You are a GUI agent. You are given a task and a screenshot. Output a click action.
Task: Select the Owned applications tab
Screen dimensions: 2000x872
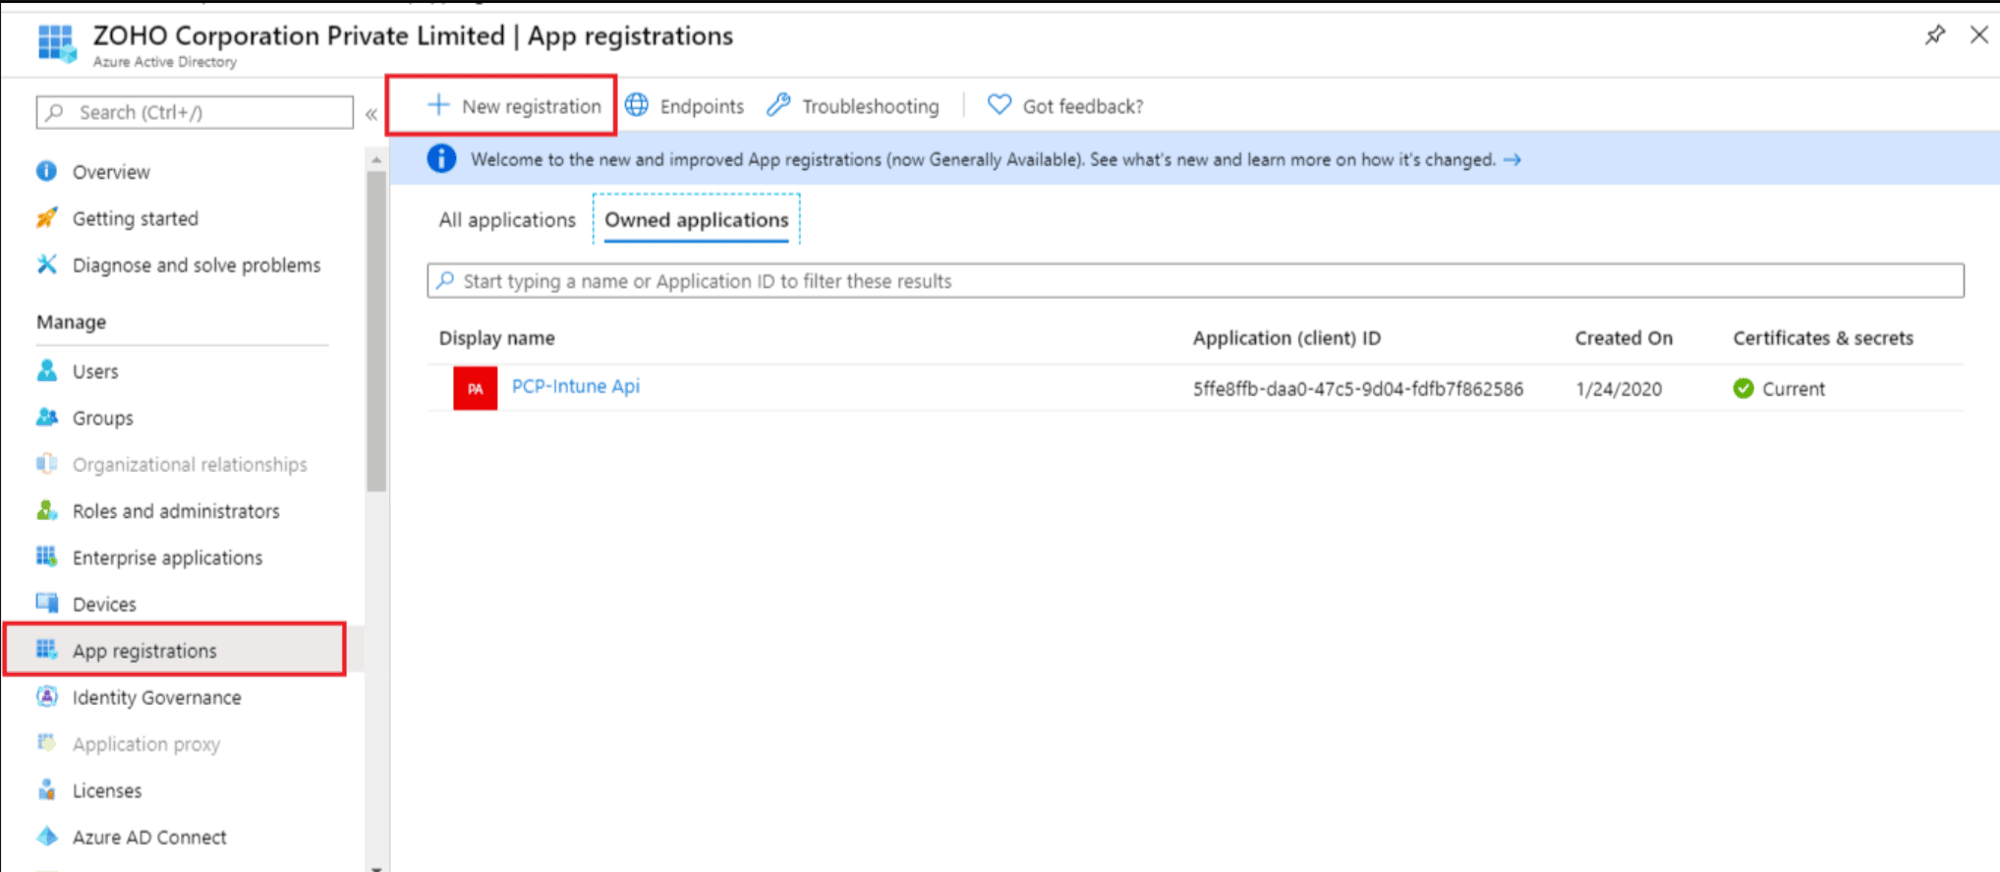point(697,220)
